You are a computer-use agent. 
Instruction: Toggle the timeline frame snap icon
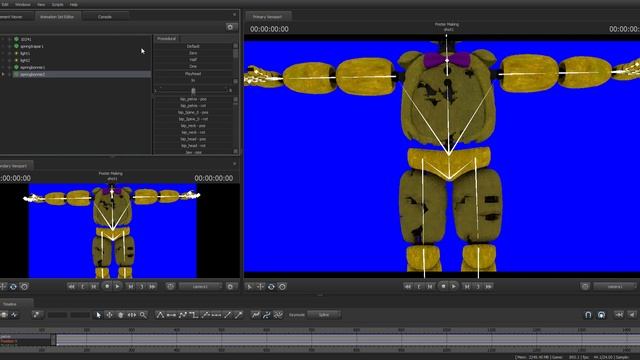click(602, 315)
